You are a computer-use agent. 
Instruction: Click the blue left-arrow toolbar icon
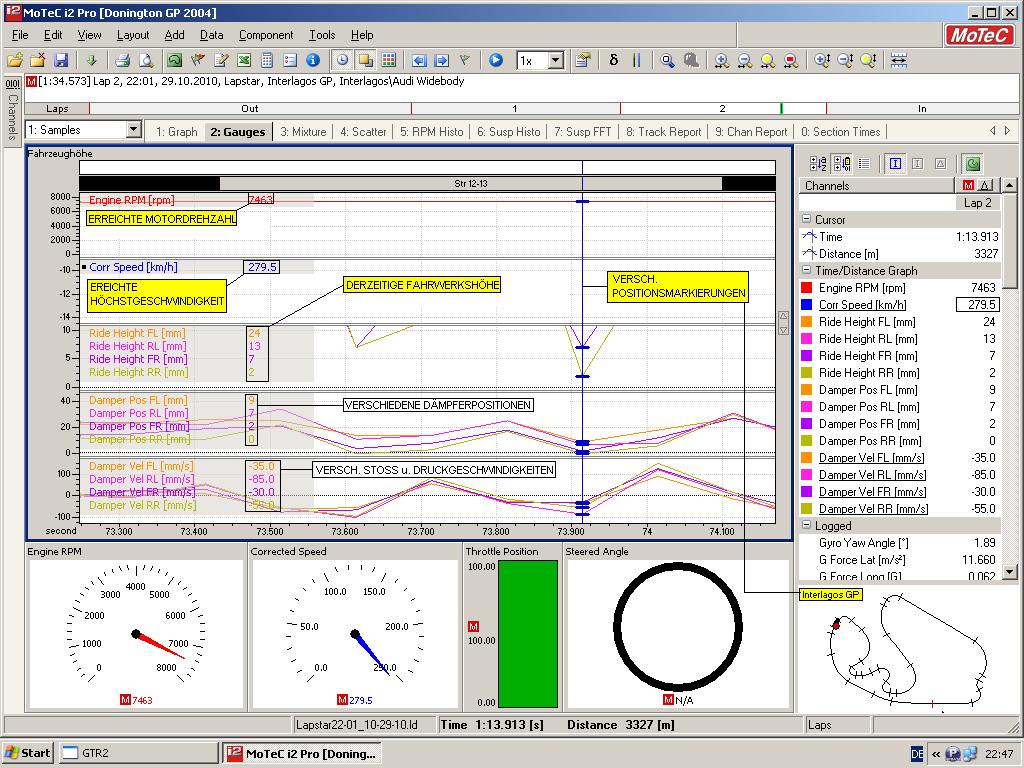[x=419, y=60]
